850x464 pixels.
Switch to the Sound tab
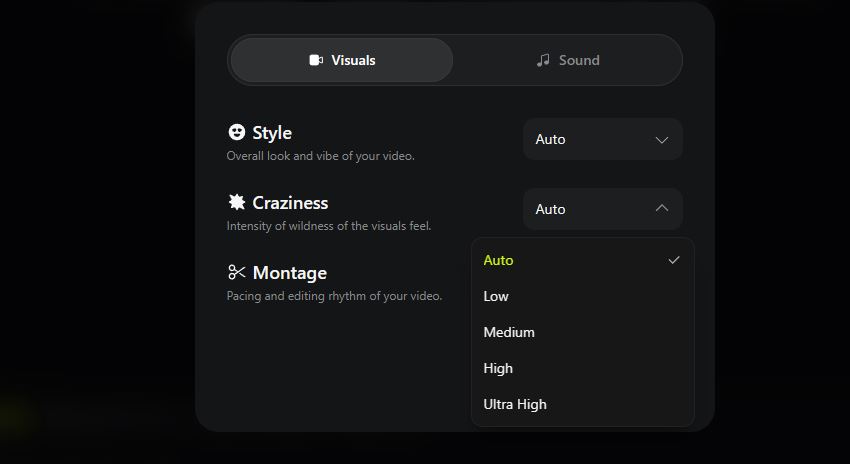(568, 60)
